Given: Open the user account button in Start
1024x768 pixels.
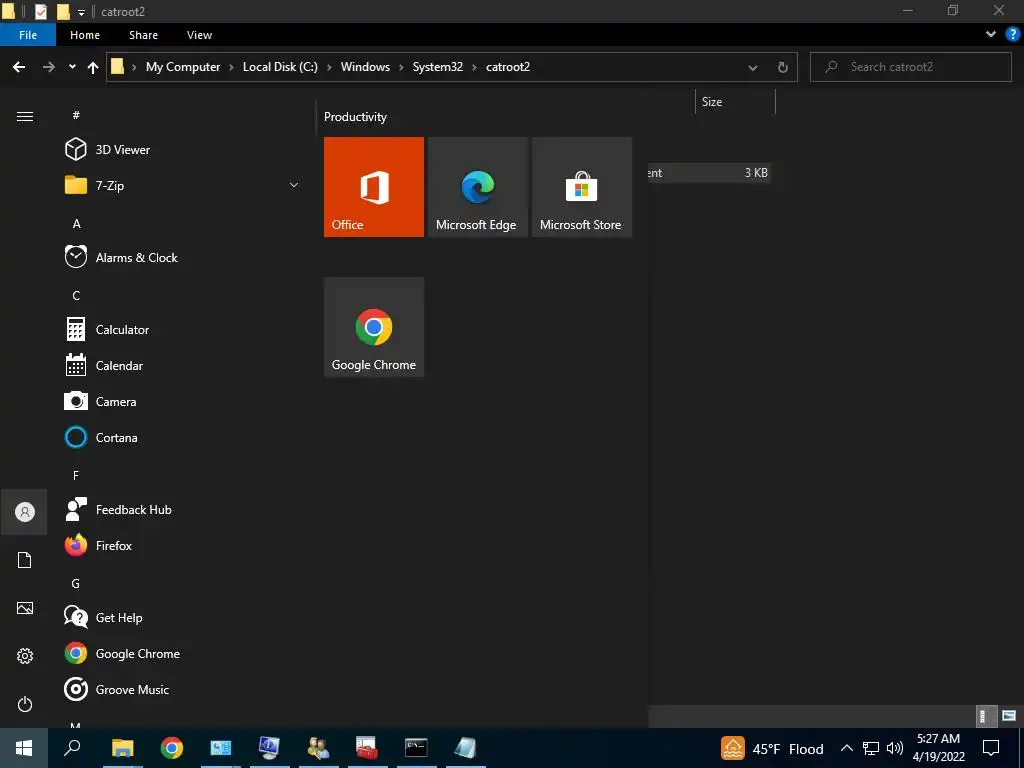Looking at the screenshot, I should [24, 512].
